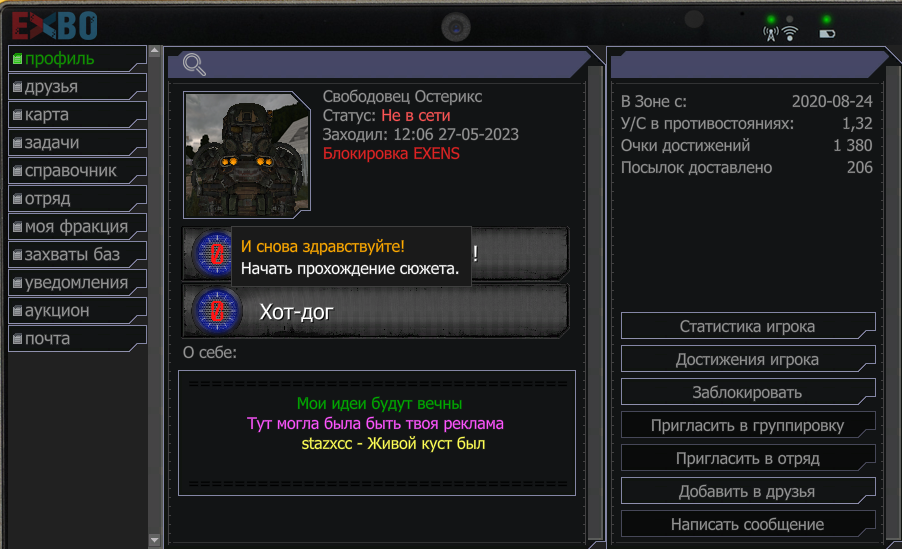Select Написать сообщение button
Screen dimensions: 902x549
point(748,524)
